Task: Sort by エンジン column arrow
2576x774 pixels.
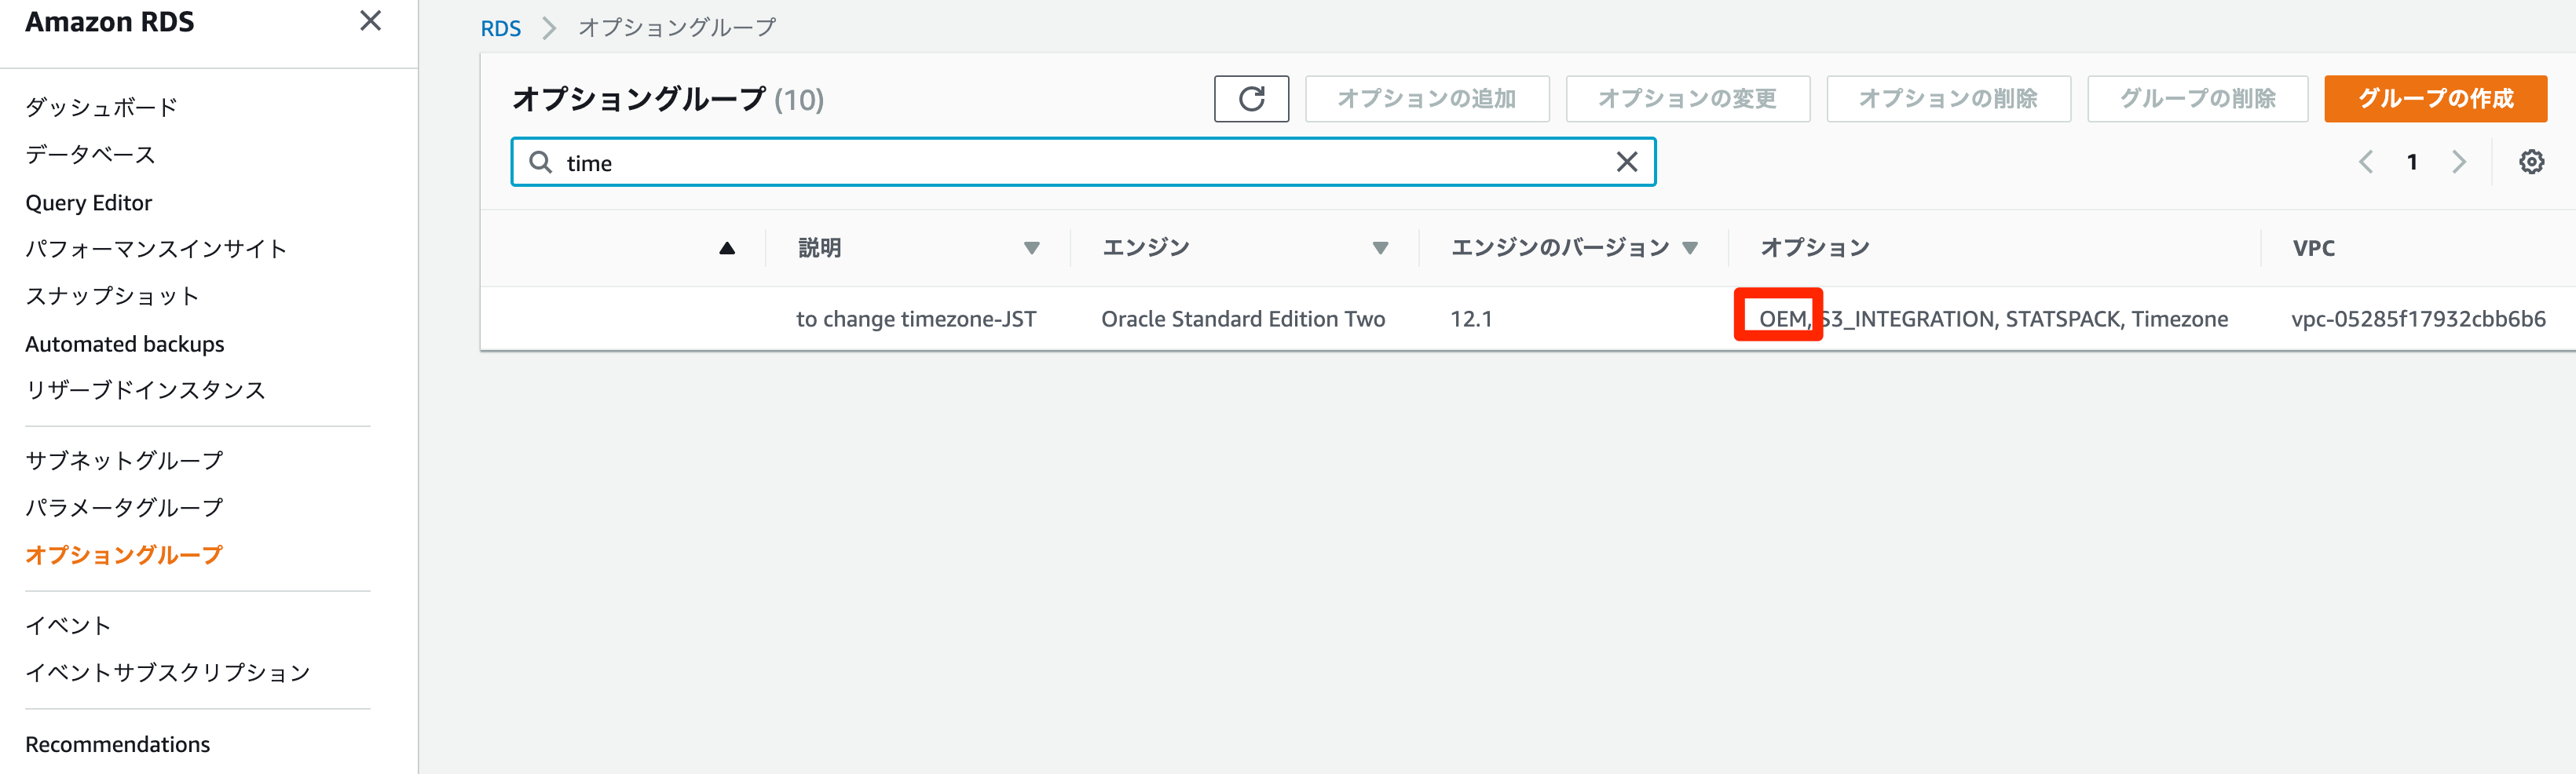Action: pos(1380,248)
